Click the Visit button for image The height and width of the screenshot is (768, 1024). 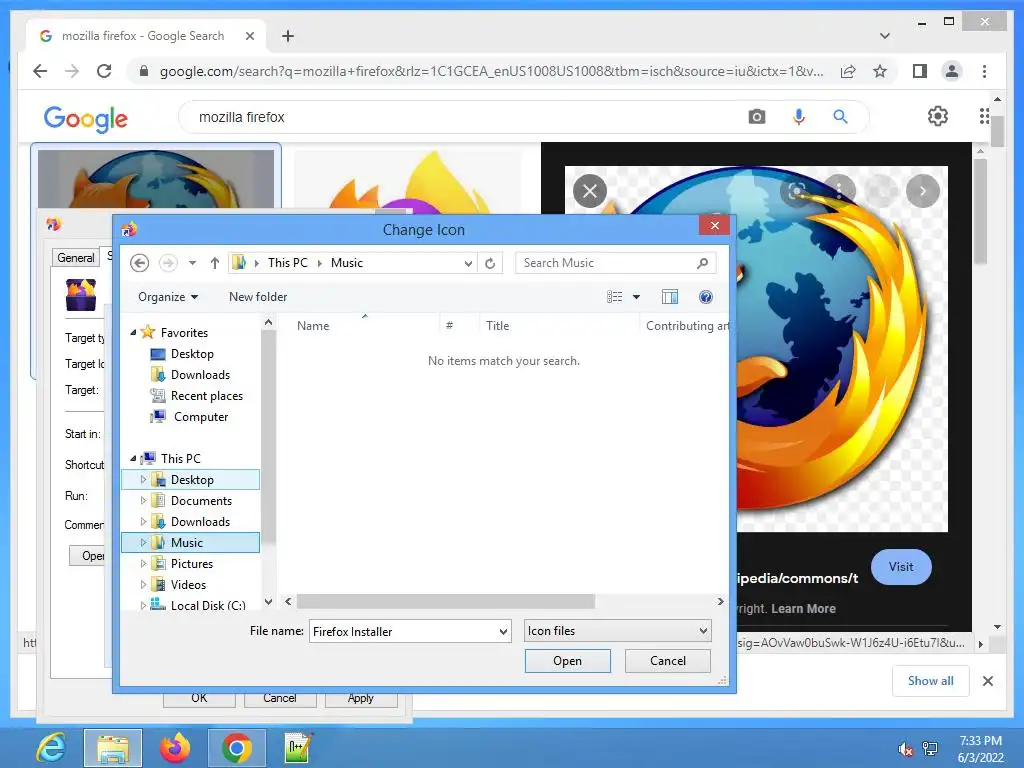901,567
